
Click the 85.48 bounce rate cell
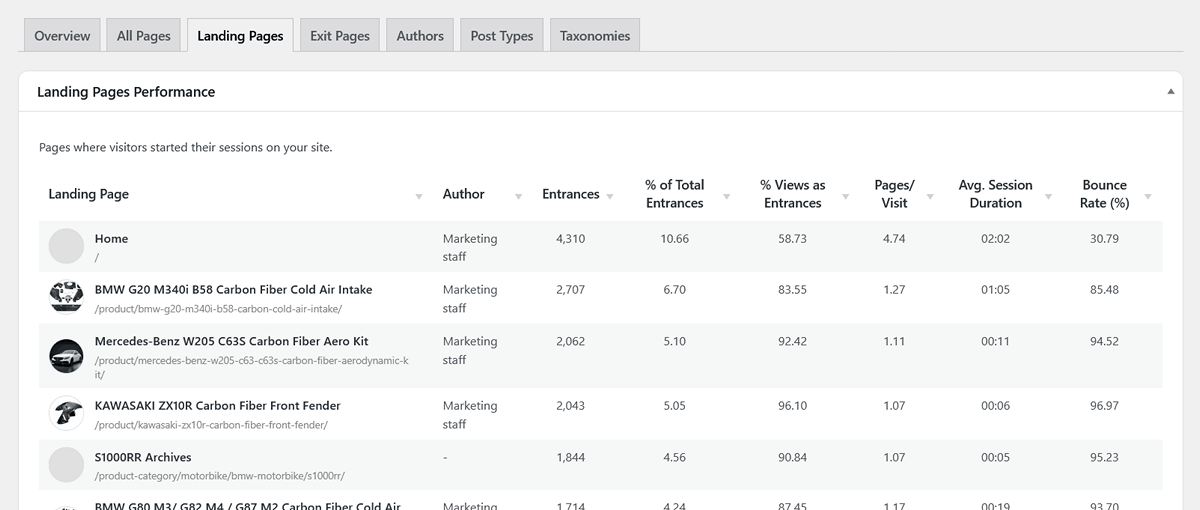[x=1104, y=290]
